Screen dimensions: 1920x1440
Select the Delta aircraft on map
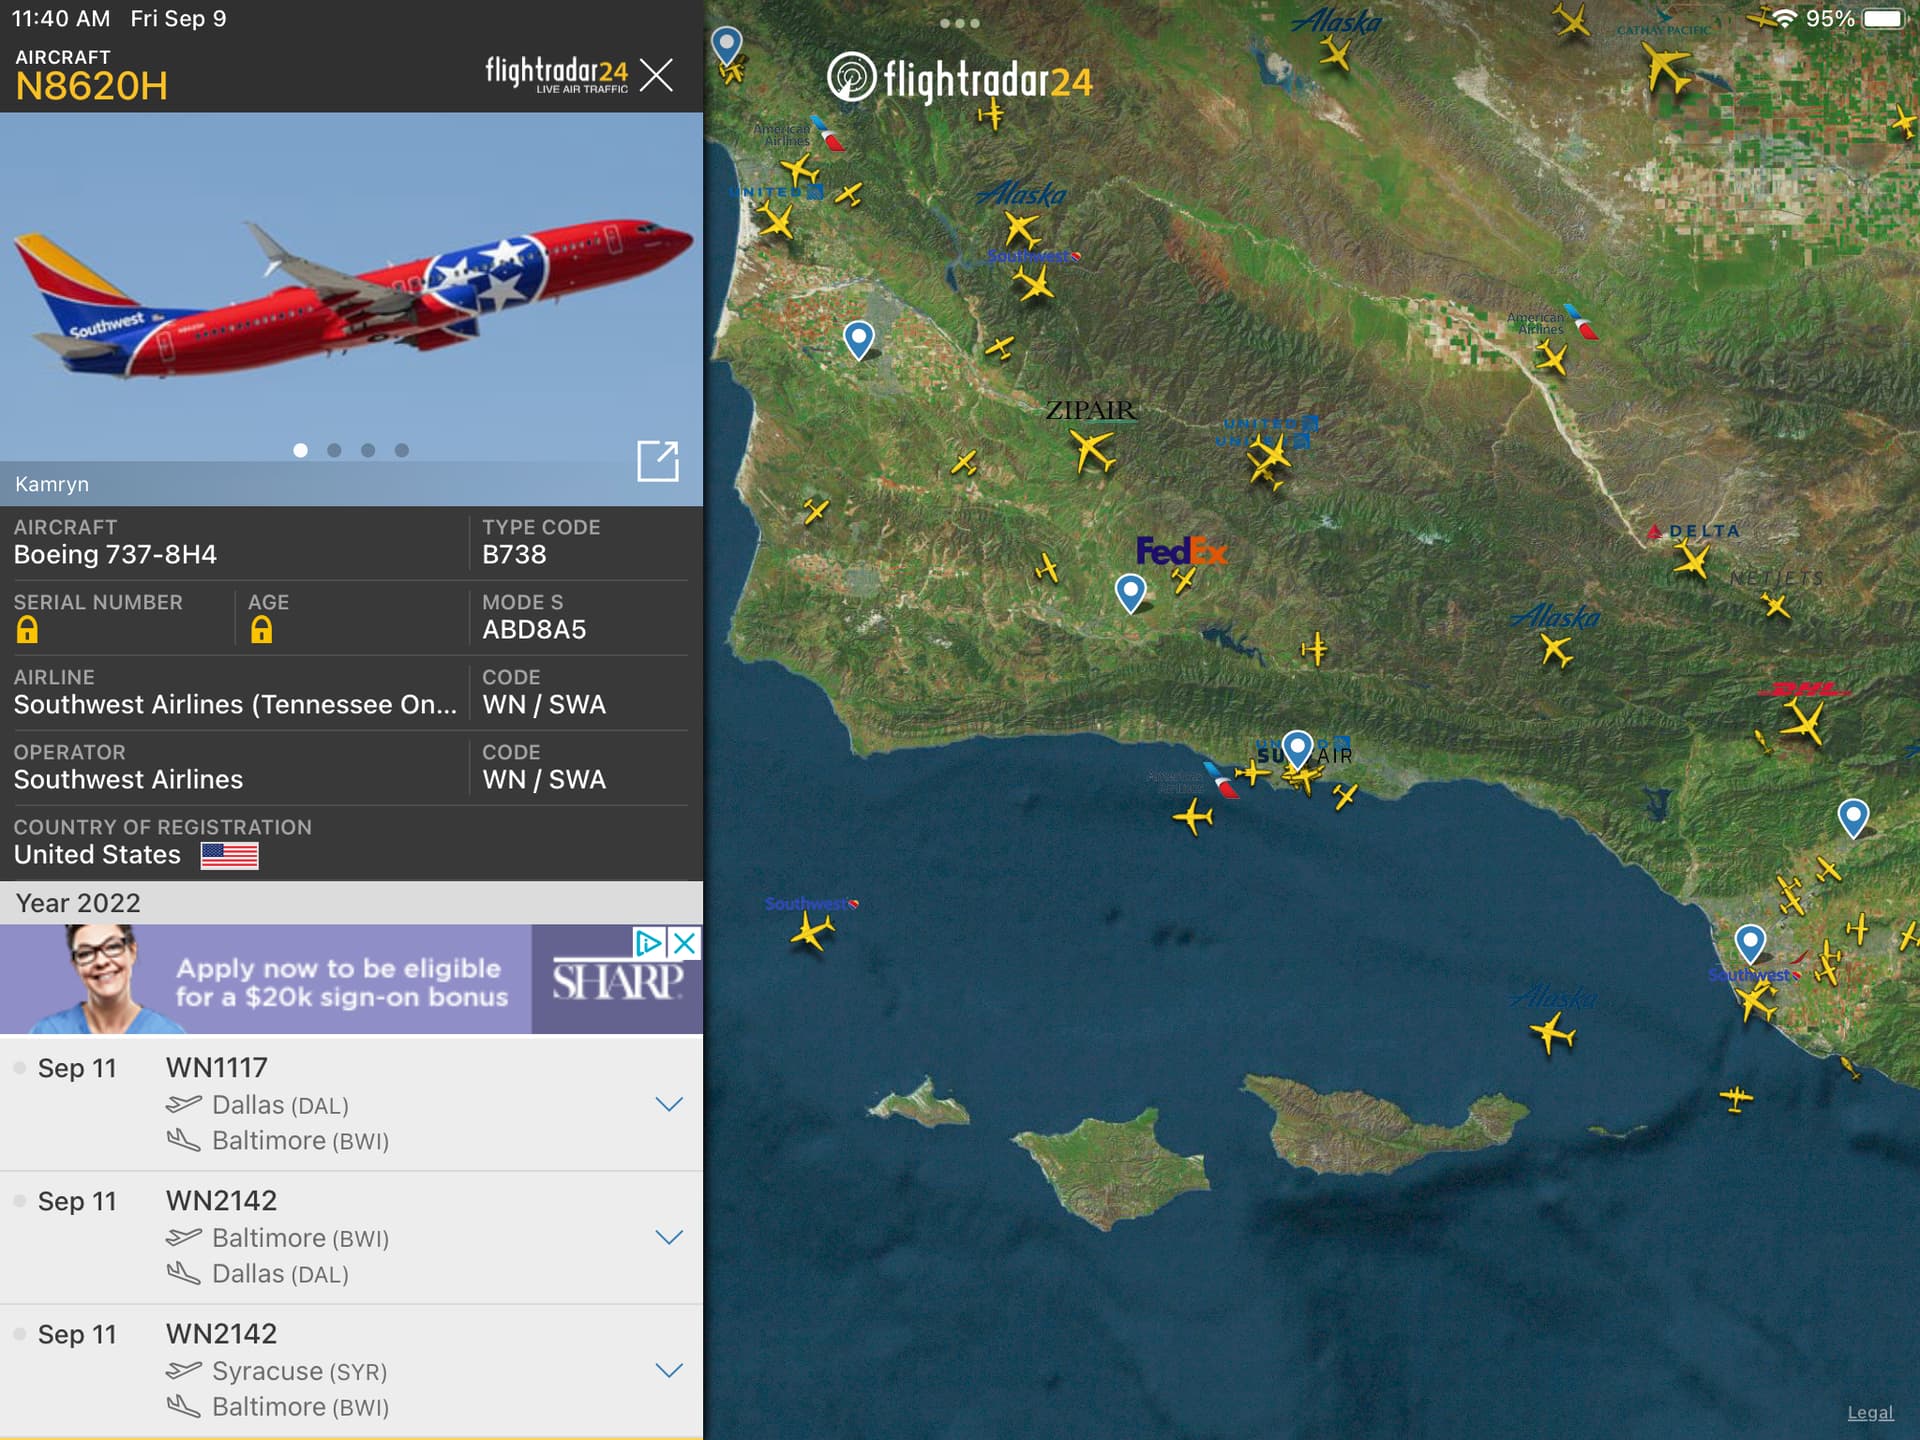click(x=1692, y=560)
